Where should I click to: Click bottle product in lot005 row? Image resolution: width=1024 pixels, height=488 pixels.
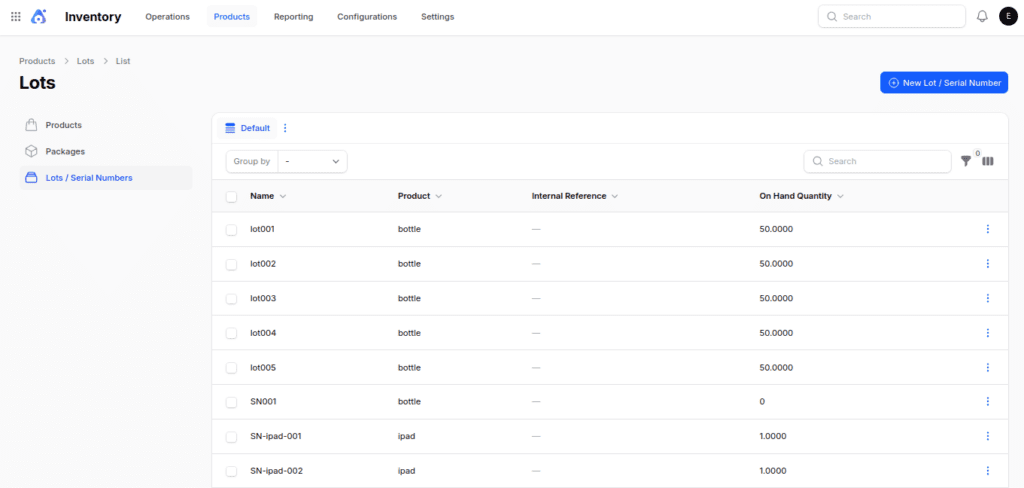(x=409, y=367)
